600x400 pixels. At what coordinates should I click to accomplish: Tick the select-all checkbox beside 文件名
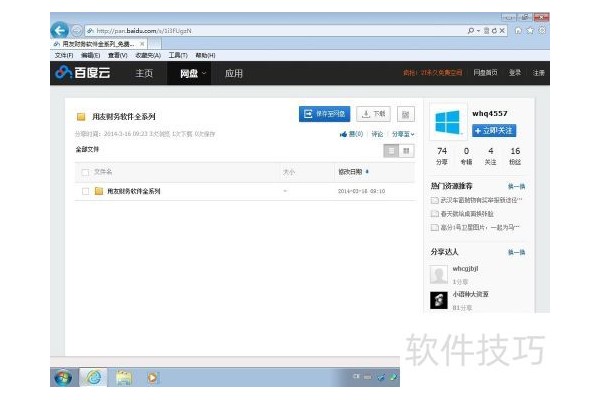pyautogui.click(x=85, y=172)
